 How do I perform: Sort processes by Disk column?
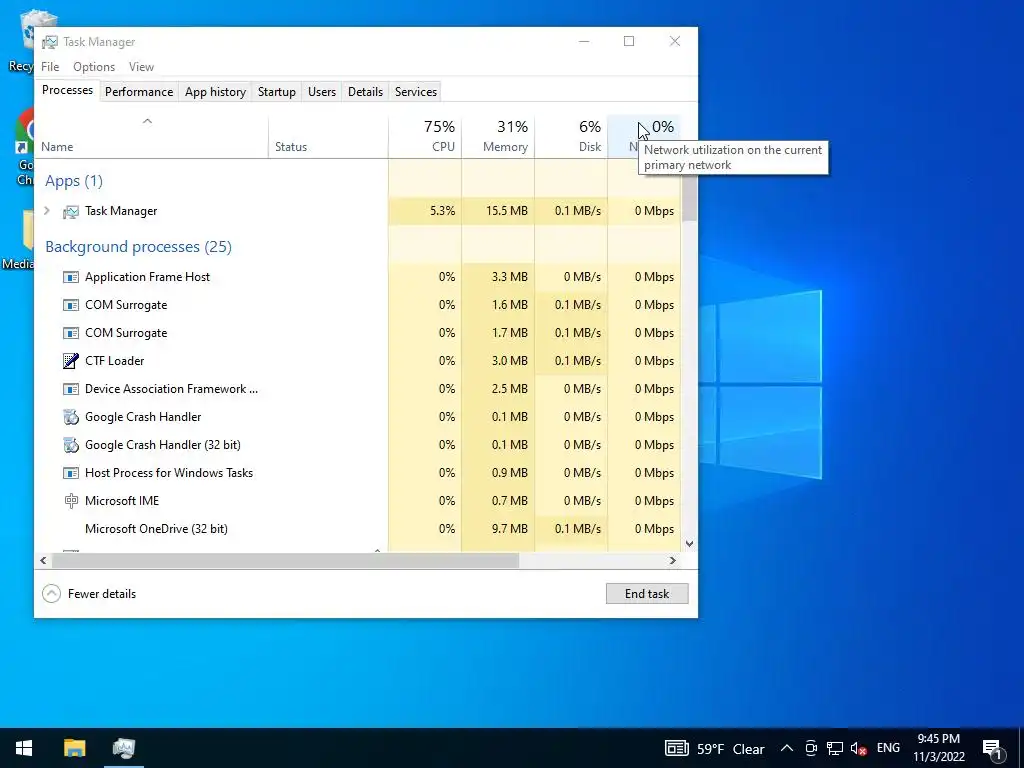point(571,137)
